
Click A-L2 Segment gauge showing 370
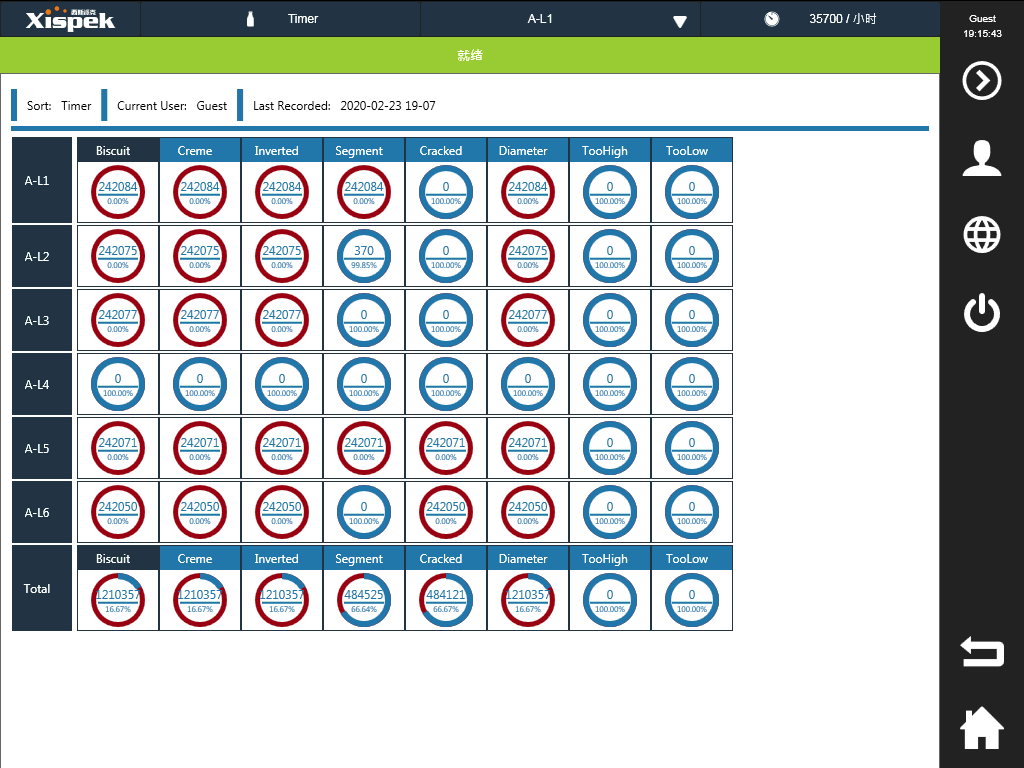click(x=364, y=256)
